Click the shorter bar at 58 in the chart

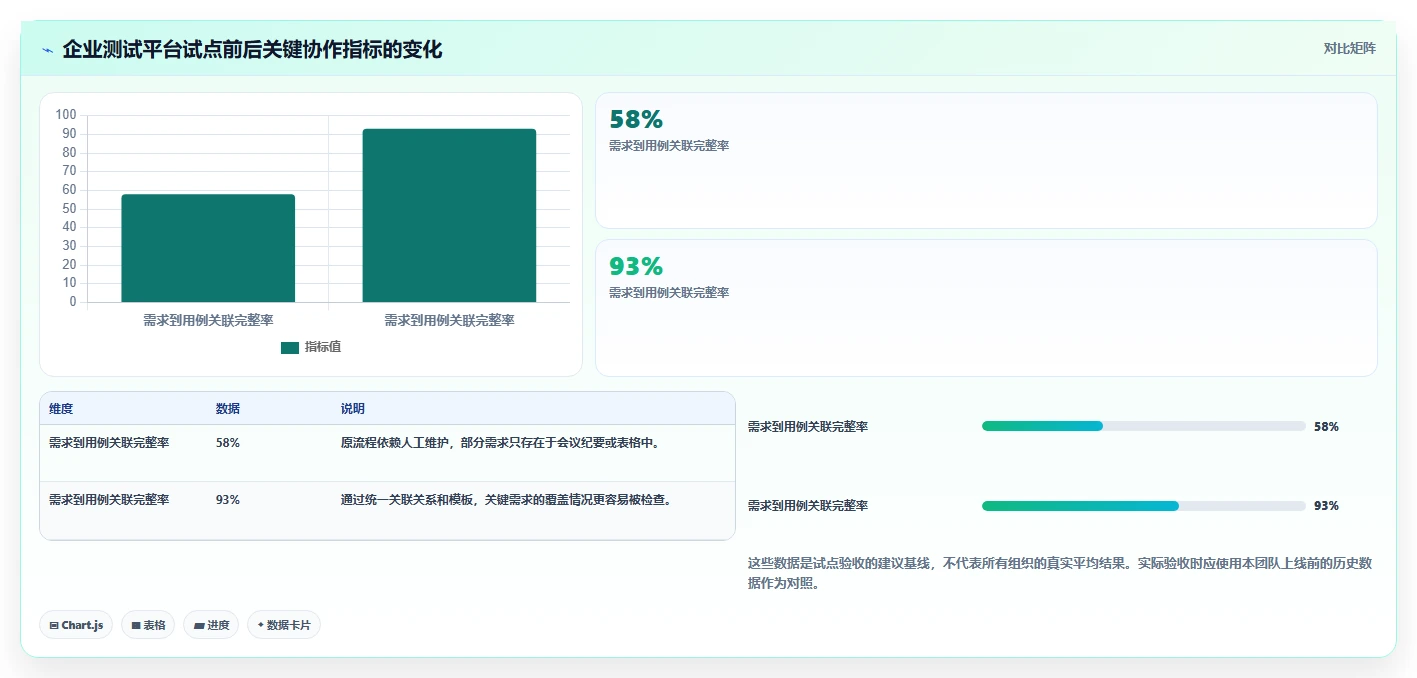tap(208, 248)
